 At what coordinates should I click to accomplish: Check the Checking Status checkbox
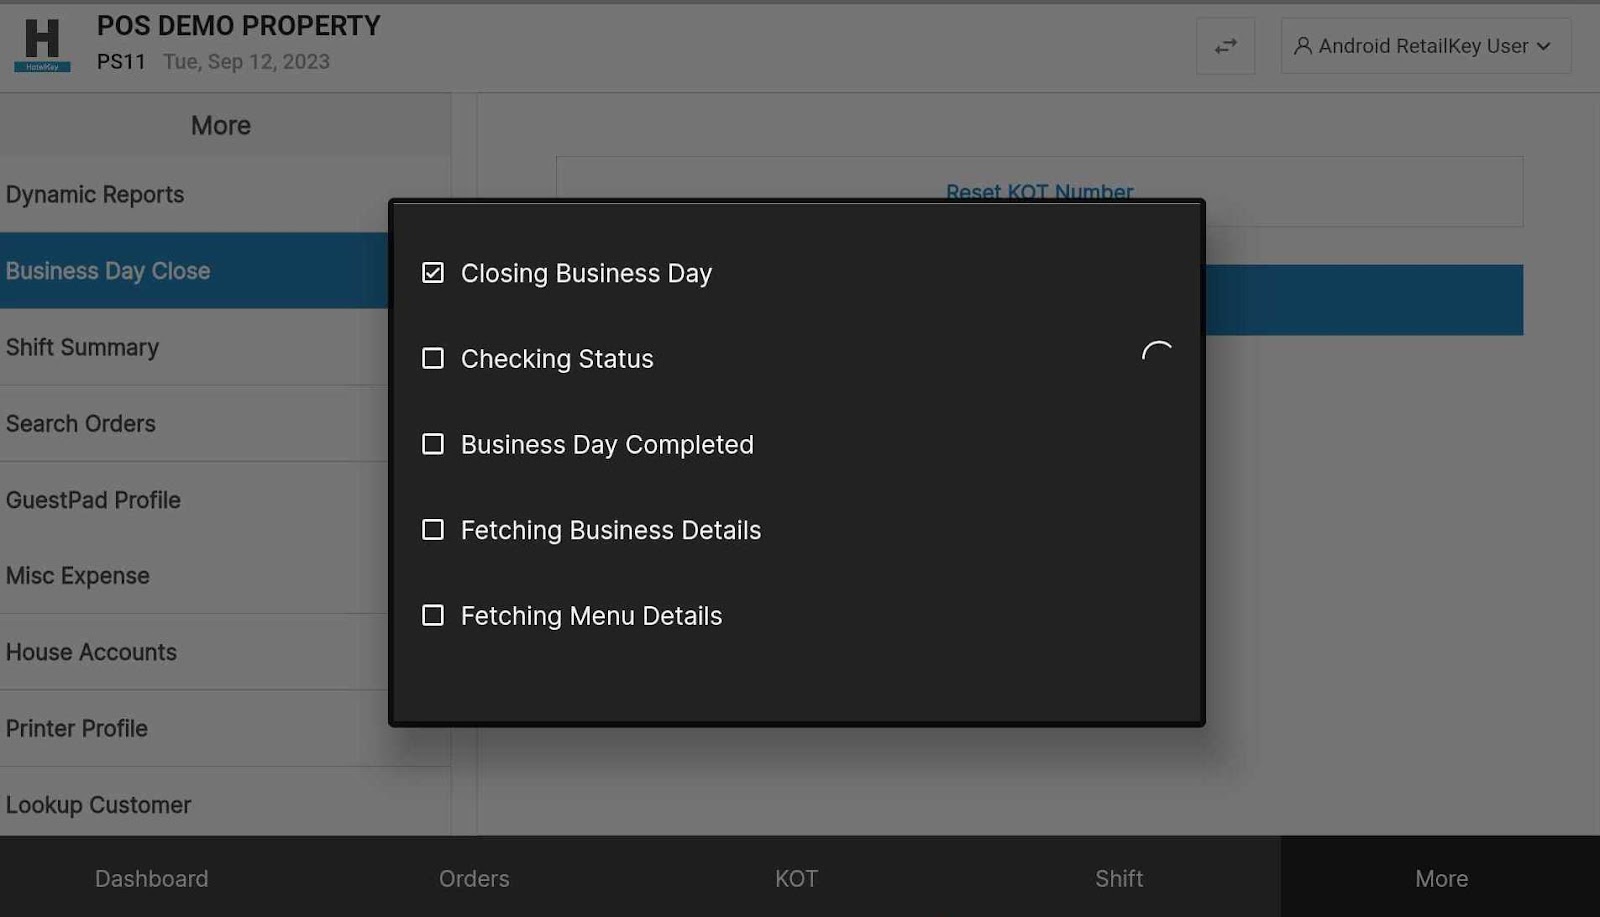433,358
